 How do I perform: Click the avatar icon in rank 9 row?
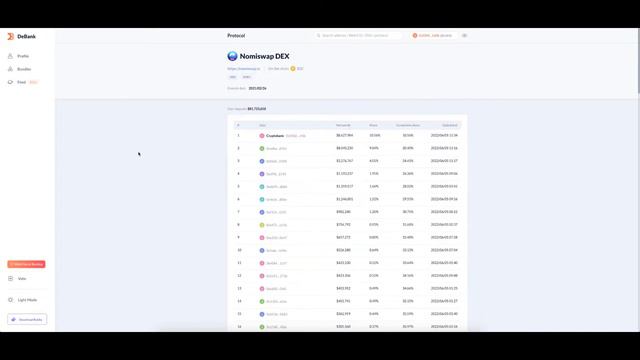click(x=262, y=238)
